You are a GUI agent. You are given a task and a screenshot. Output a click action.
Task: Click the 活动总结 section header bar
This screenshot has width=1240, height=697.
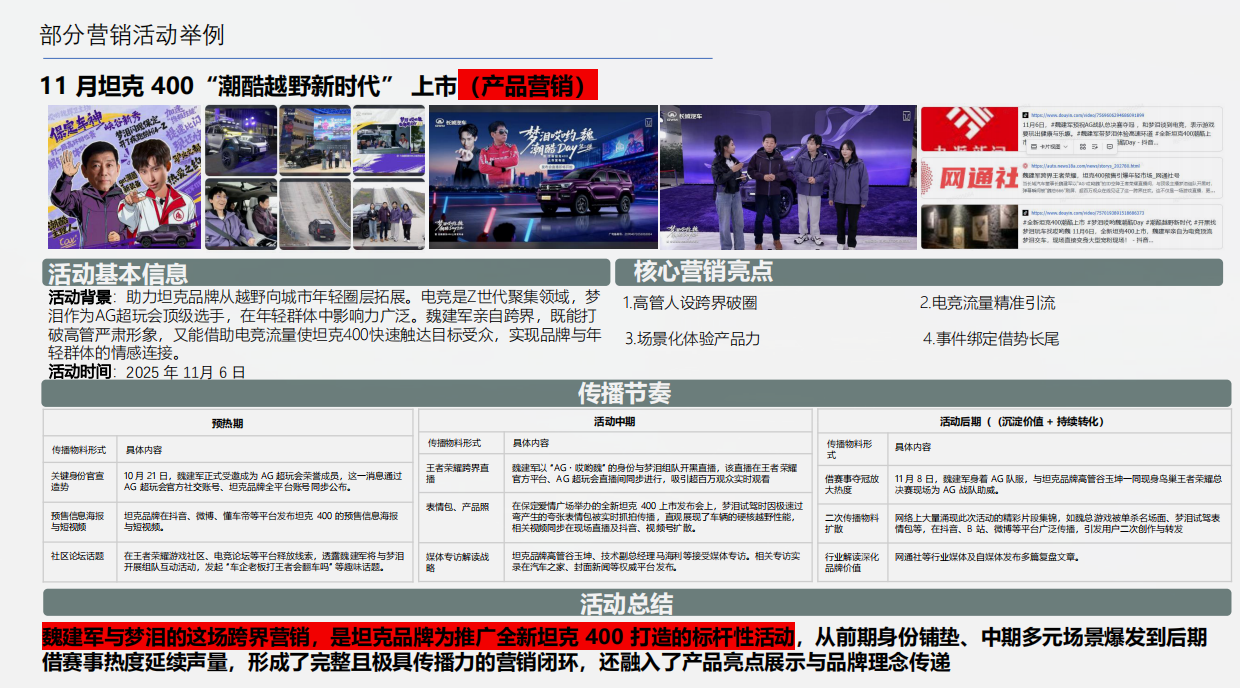pos(636,603)
